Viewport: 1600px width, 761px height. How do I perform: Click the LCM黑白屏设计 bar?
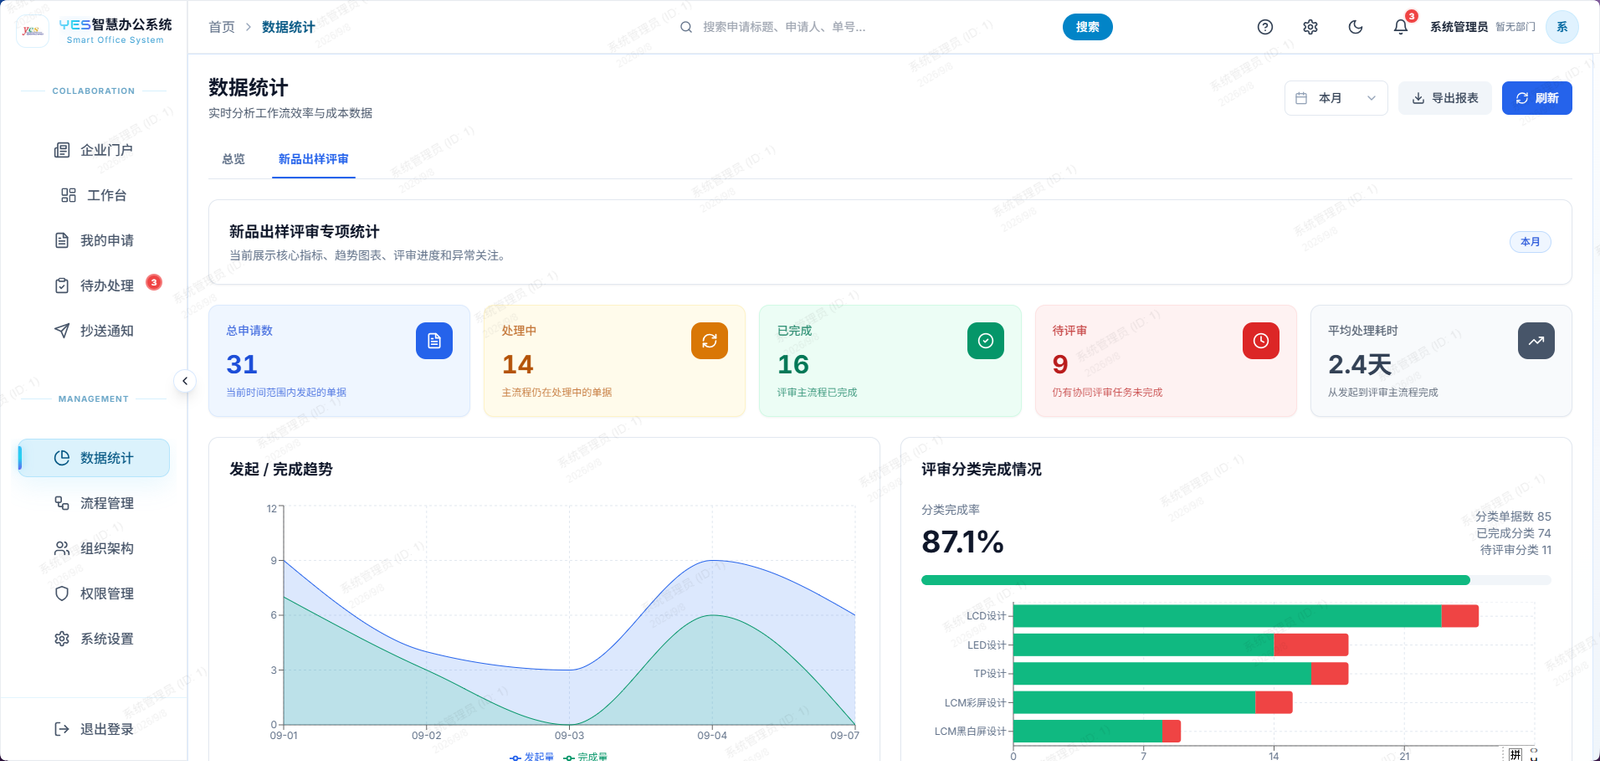[x=1097, y=731]
